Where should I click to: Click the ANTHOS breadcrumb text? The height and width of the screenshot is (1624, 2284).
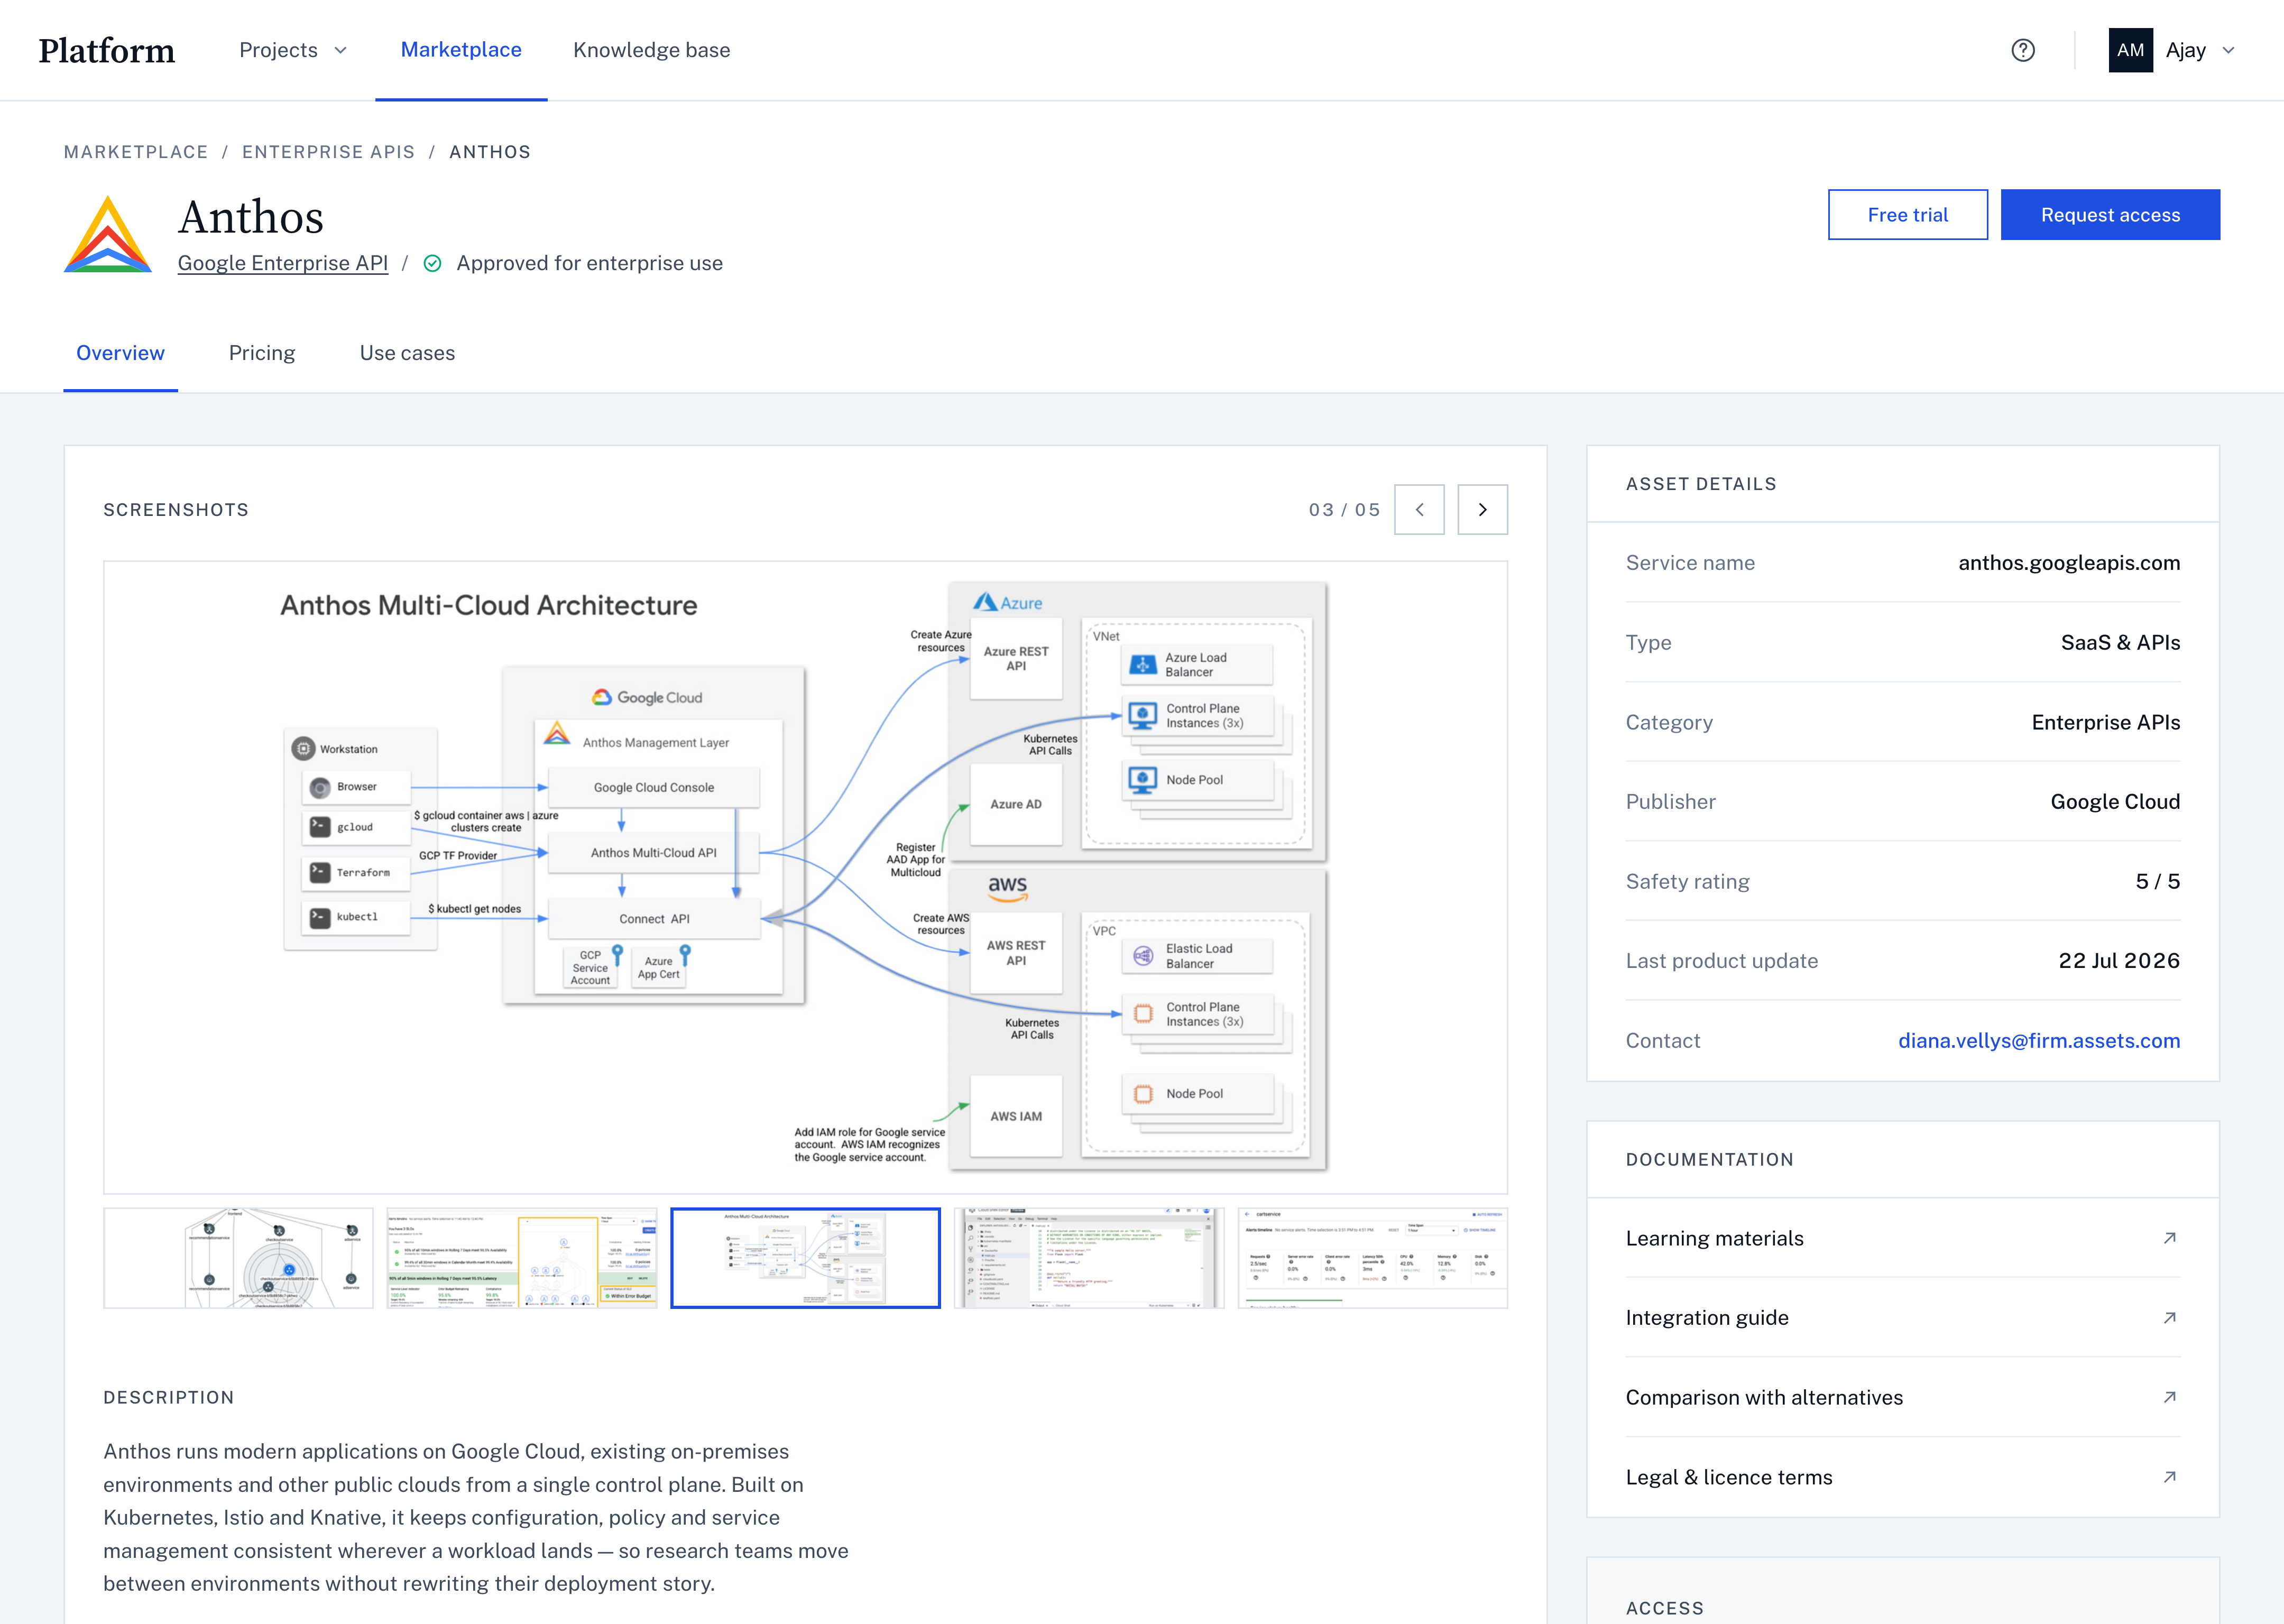[490, 152]
